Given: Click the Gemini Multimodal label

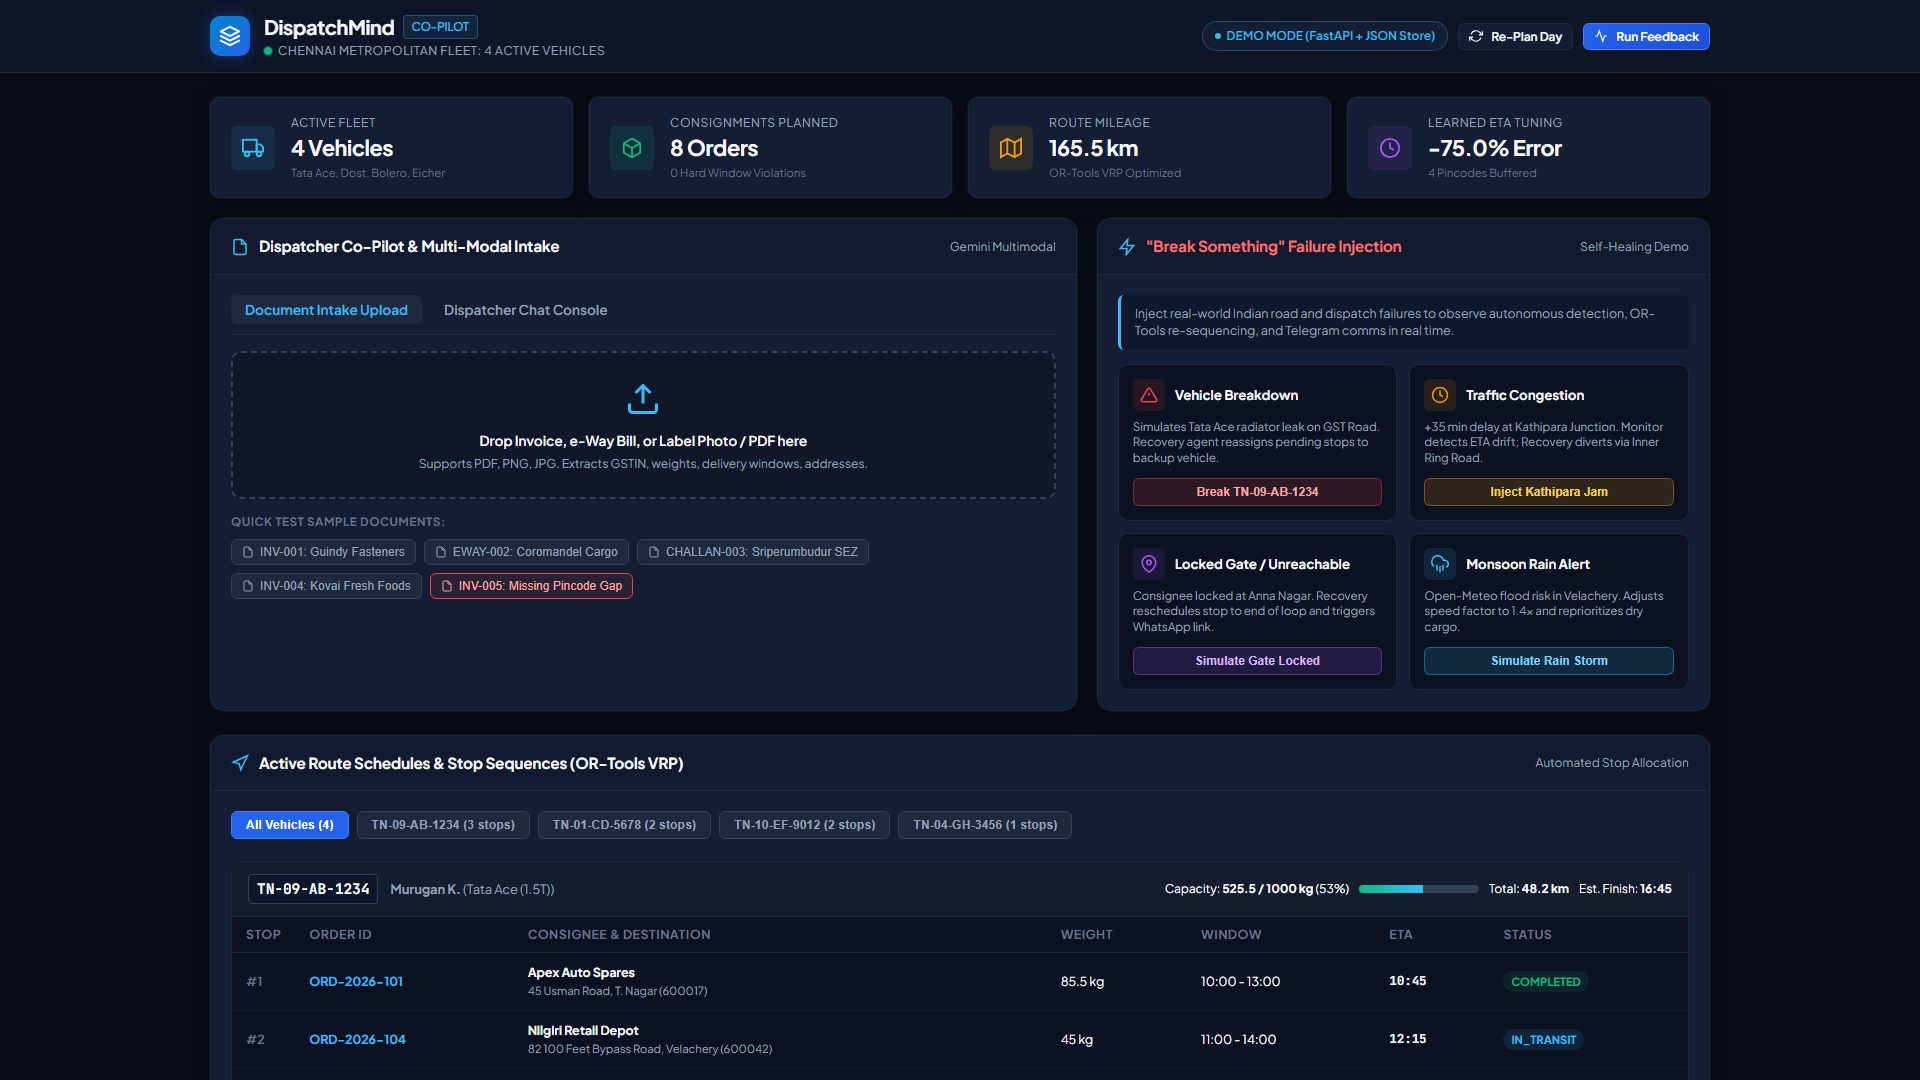Looking at the screenshot, I should (x=1002, y=247).
